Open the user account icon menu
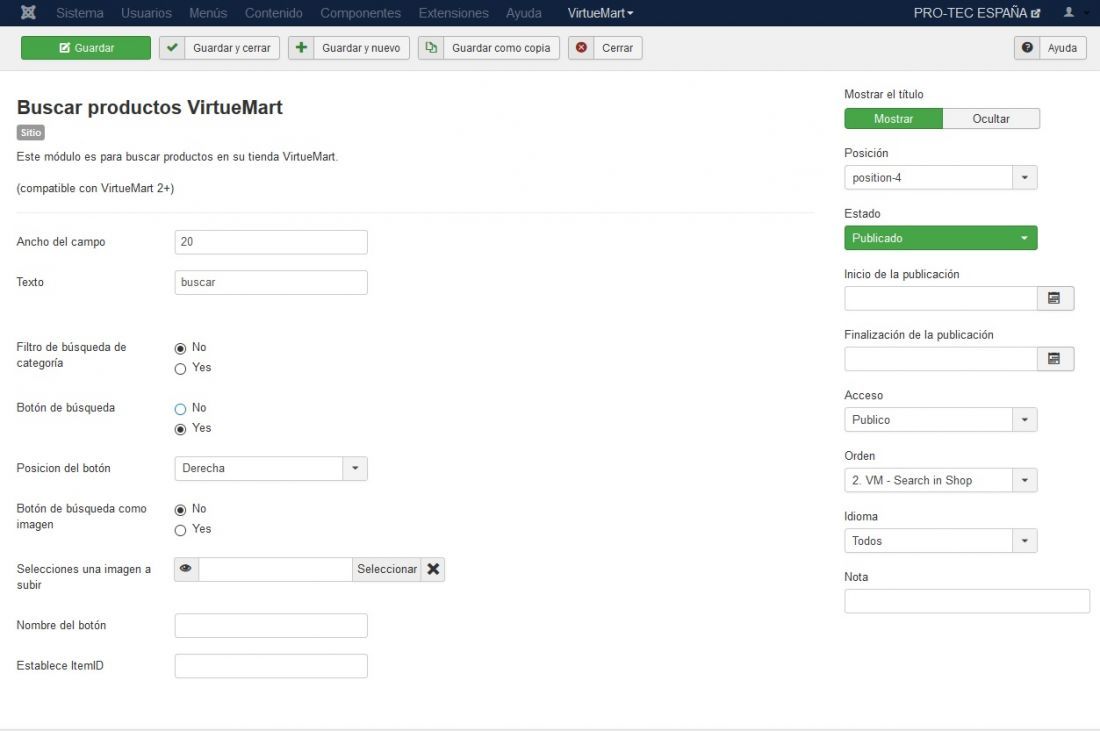 click(x=1068, y=13)
